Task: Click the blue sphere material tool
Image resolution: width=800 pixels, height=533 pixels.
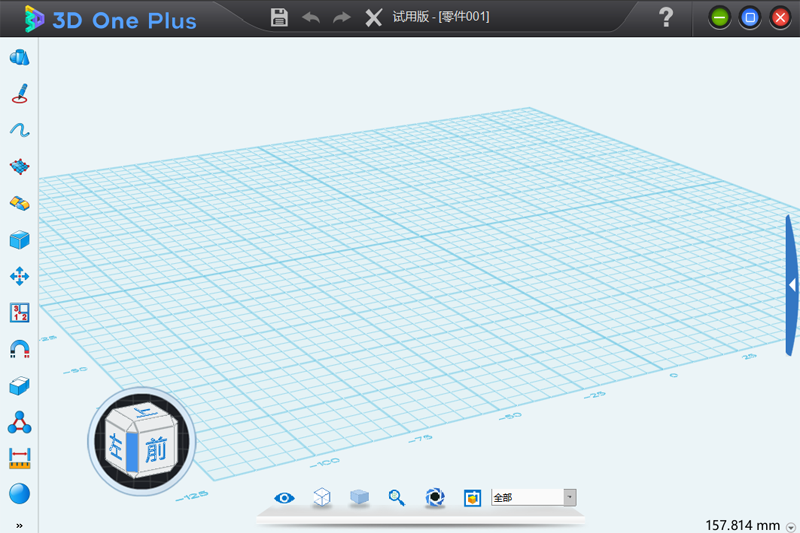Action: tap(19, 493)
